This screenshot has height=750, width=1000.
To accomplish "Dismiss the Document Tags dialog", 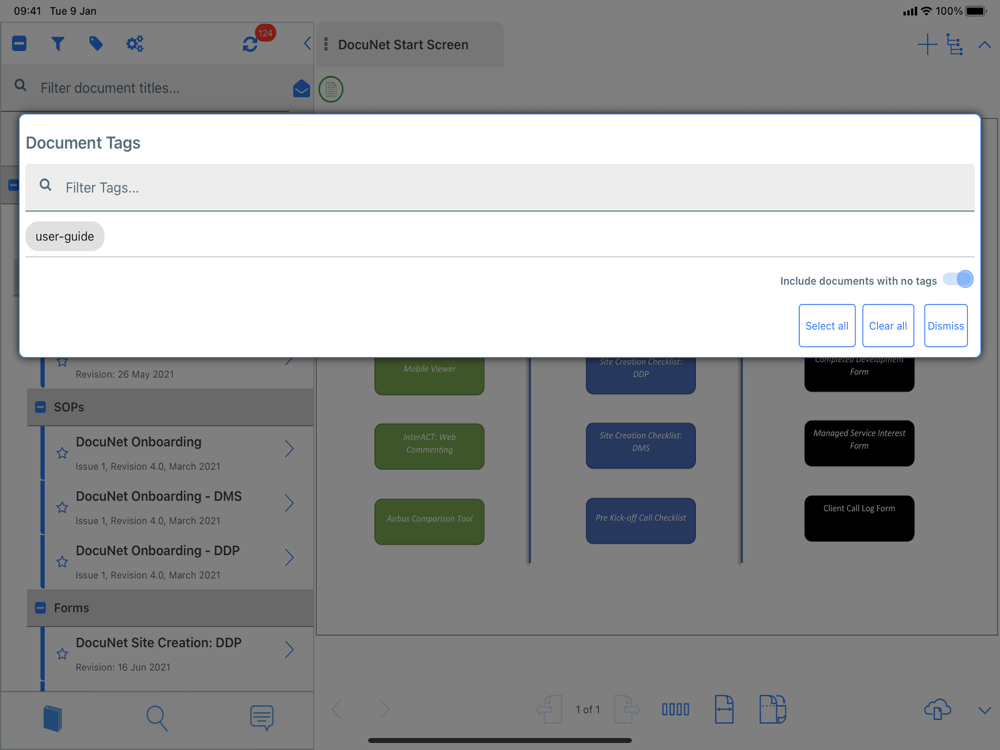I will coord(946,325).
